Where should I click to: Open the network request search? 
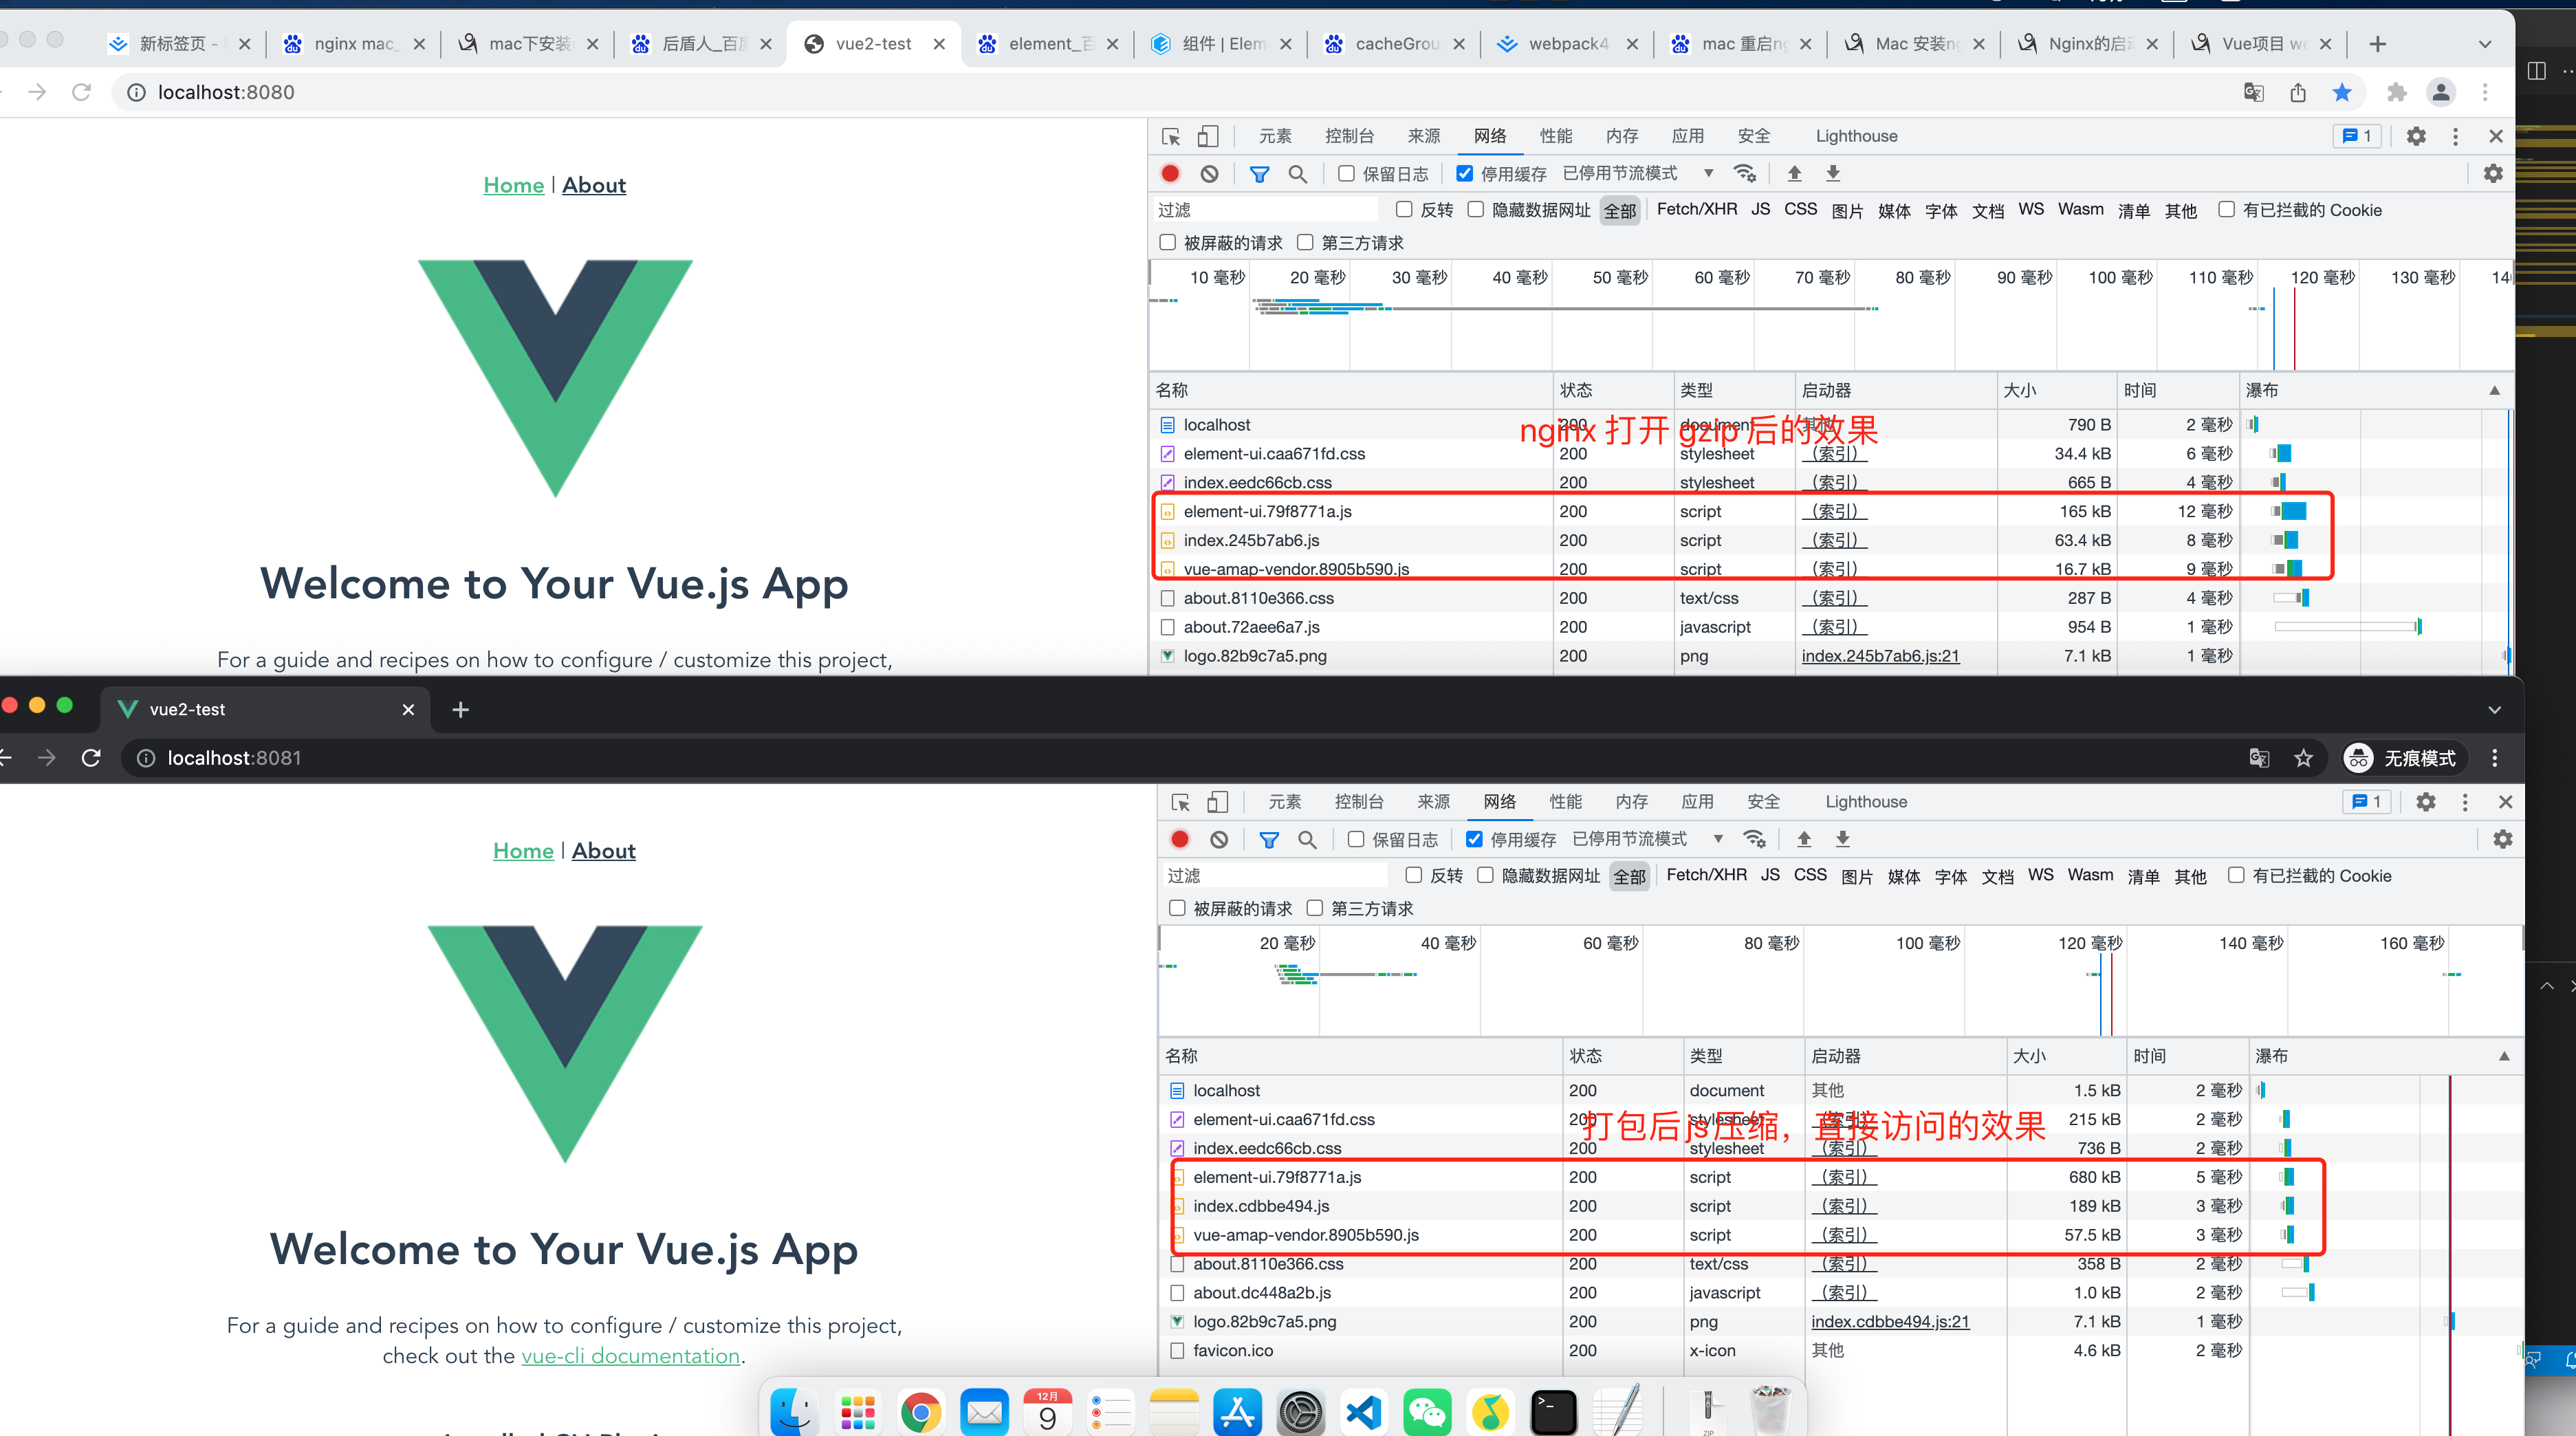(1298, 173)
